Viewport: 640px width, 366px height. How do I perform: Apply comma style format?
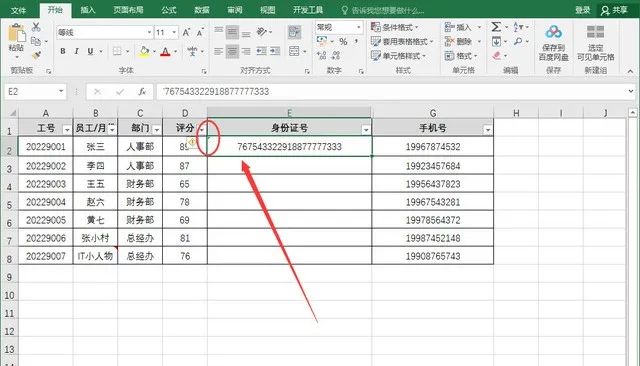point(356,42)
